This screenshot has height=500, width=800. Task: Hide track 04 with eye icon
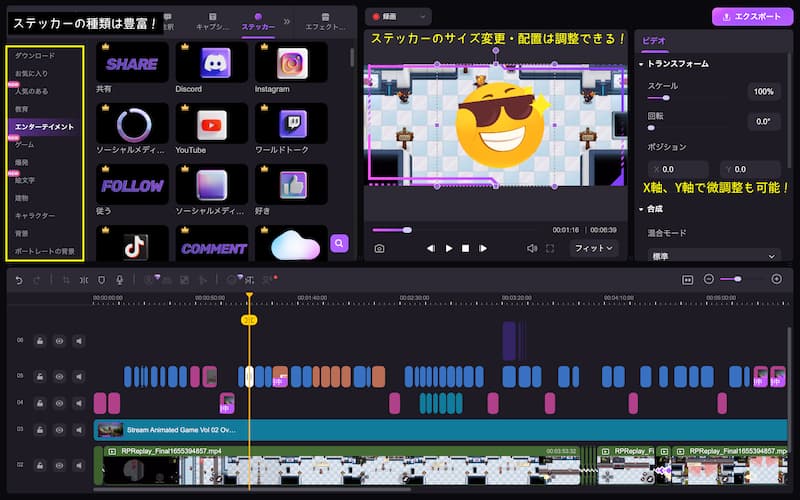[59, 403]
